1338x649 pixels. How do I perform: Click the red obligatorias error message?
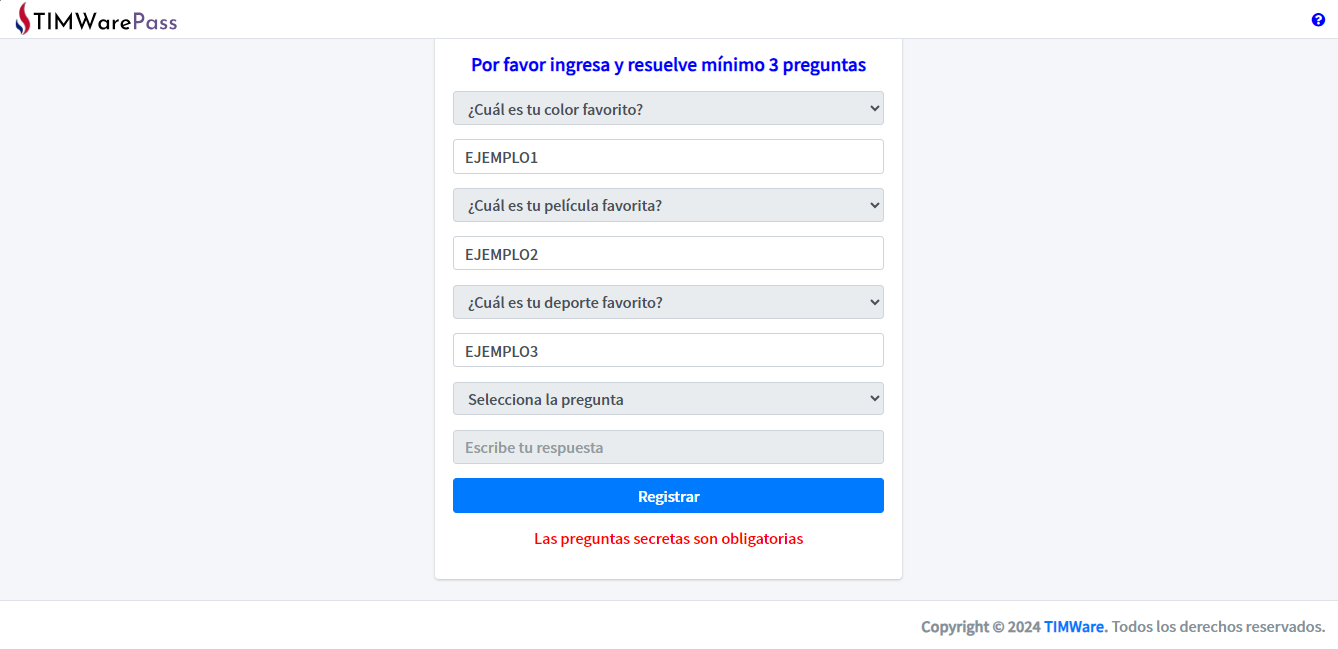click(668, 538)
